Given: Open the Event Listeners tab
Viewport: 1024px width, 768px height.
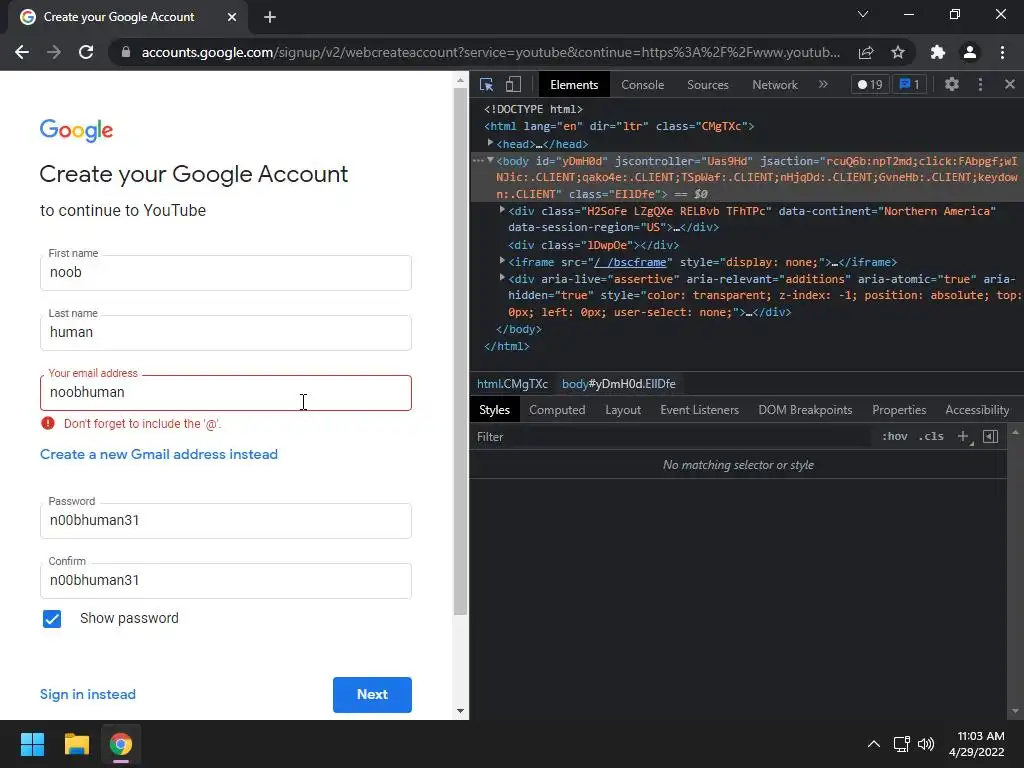Looking at the screenshot, I should click(x=699, y=410).
